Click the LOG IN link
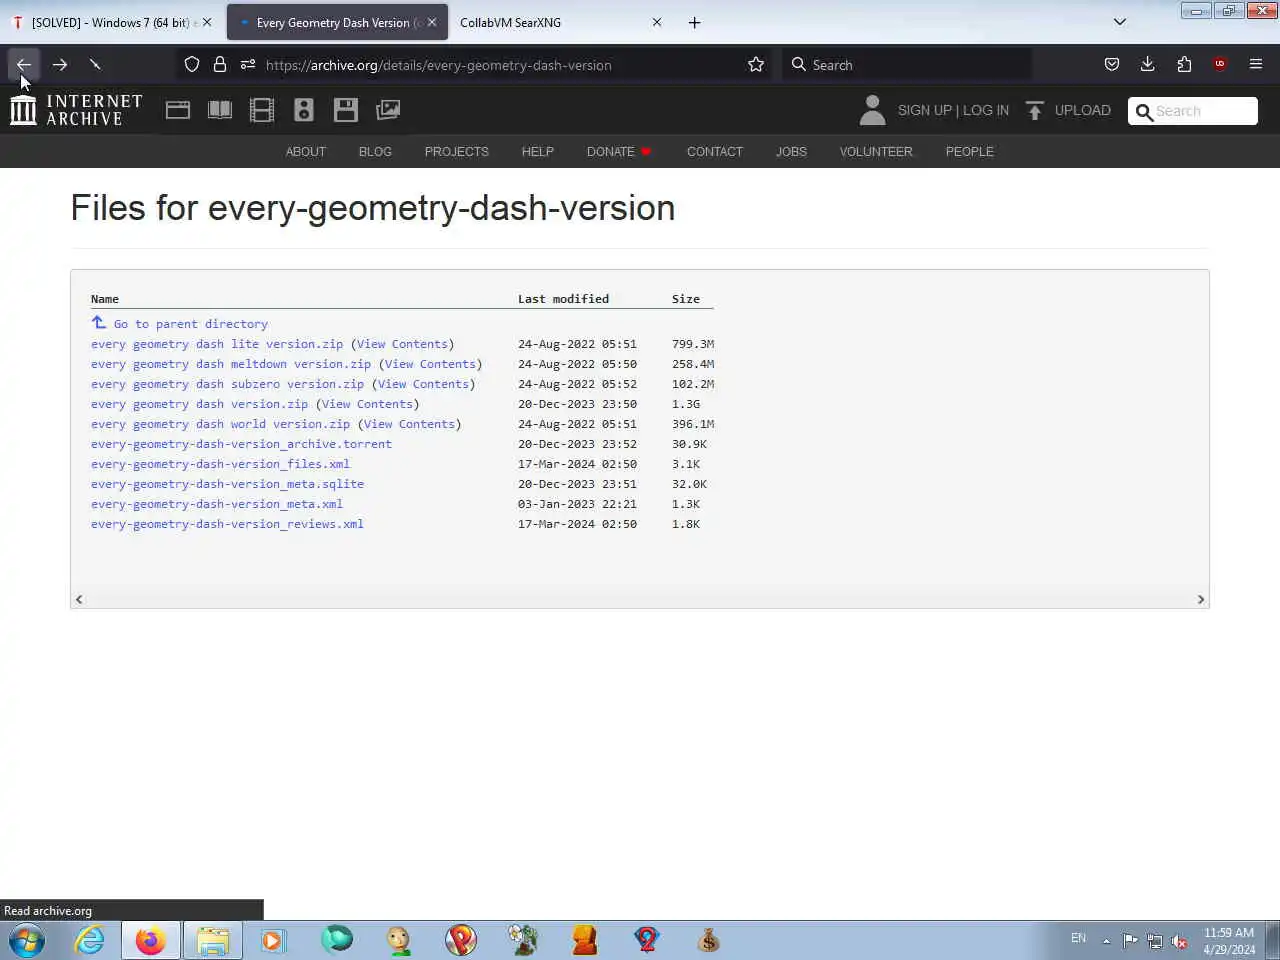Viewport: 1280px width, 960px height. click(986, 110)
